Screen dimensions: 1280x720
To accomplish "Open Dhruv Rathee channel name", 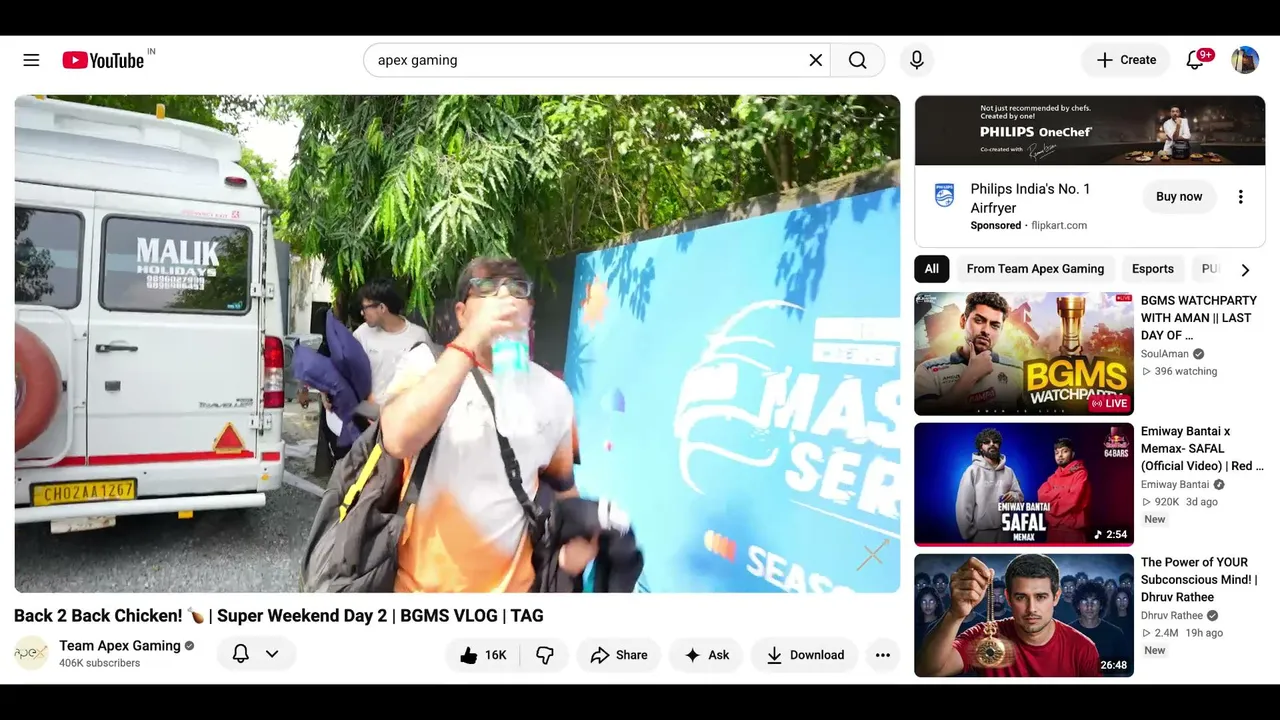I will 1172,616.
